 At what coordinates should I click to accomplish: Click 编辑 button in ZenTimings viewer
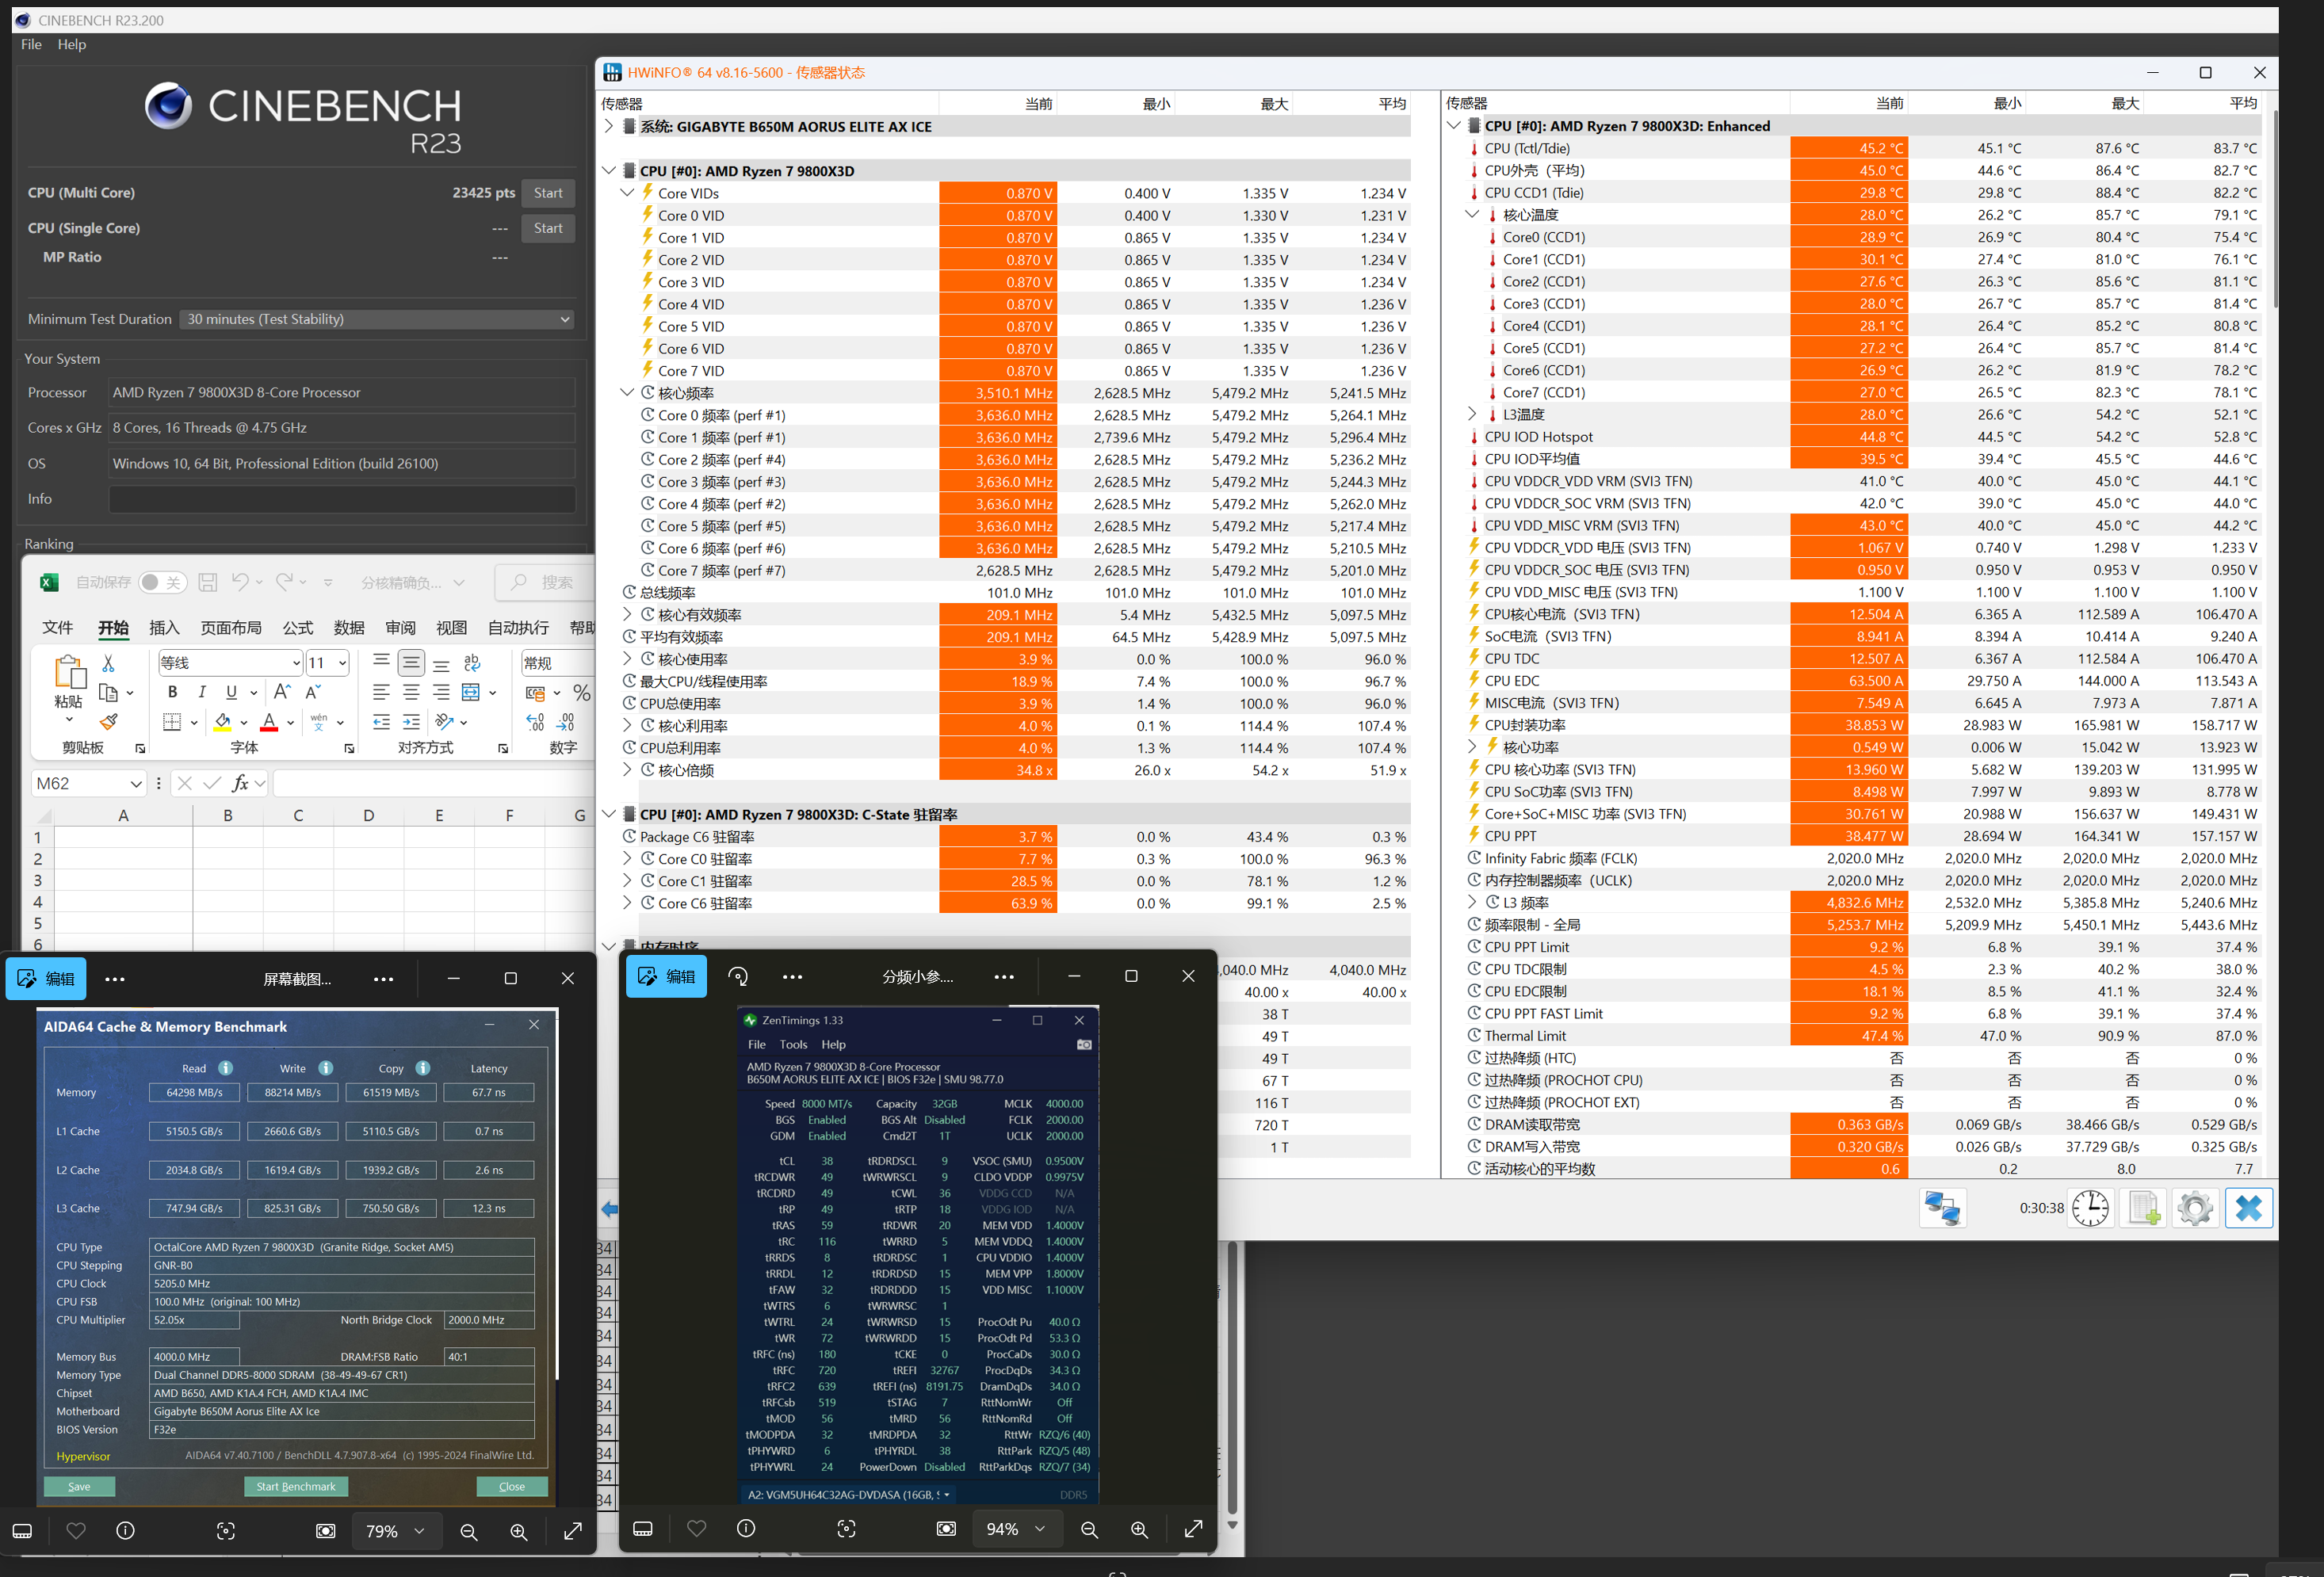point(665,977)
